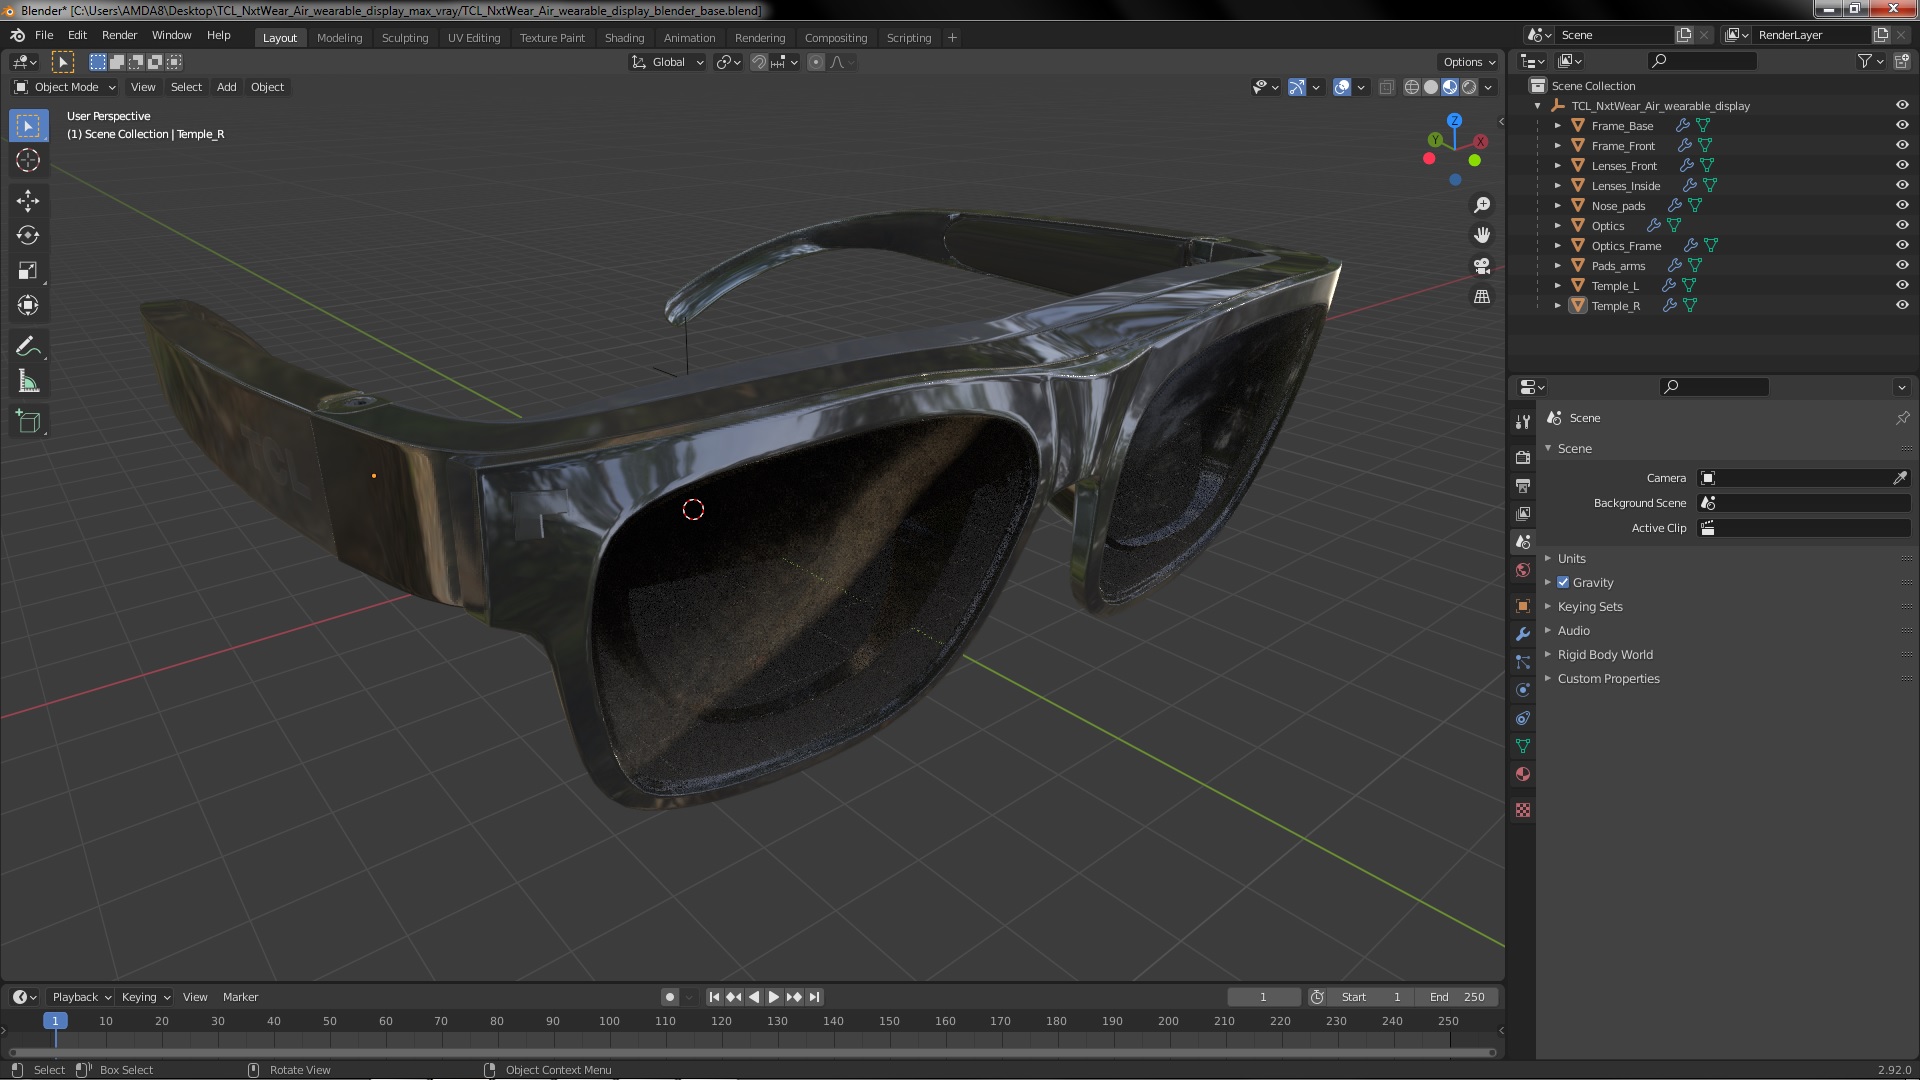Toggle the Gravity checkbox

click(1563, 582)
